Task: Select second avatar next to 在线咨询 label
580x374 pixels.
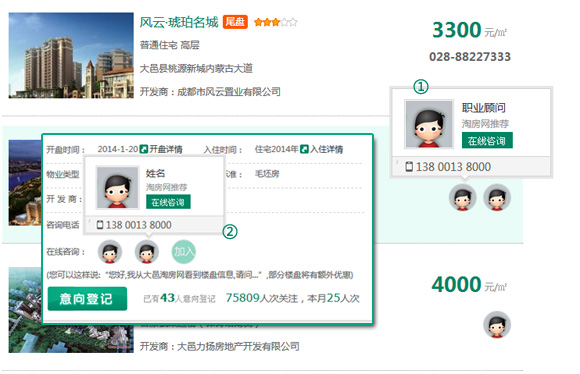Action: (x=147, y=252)
